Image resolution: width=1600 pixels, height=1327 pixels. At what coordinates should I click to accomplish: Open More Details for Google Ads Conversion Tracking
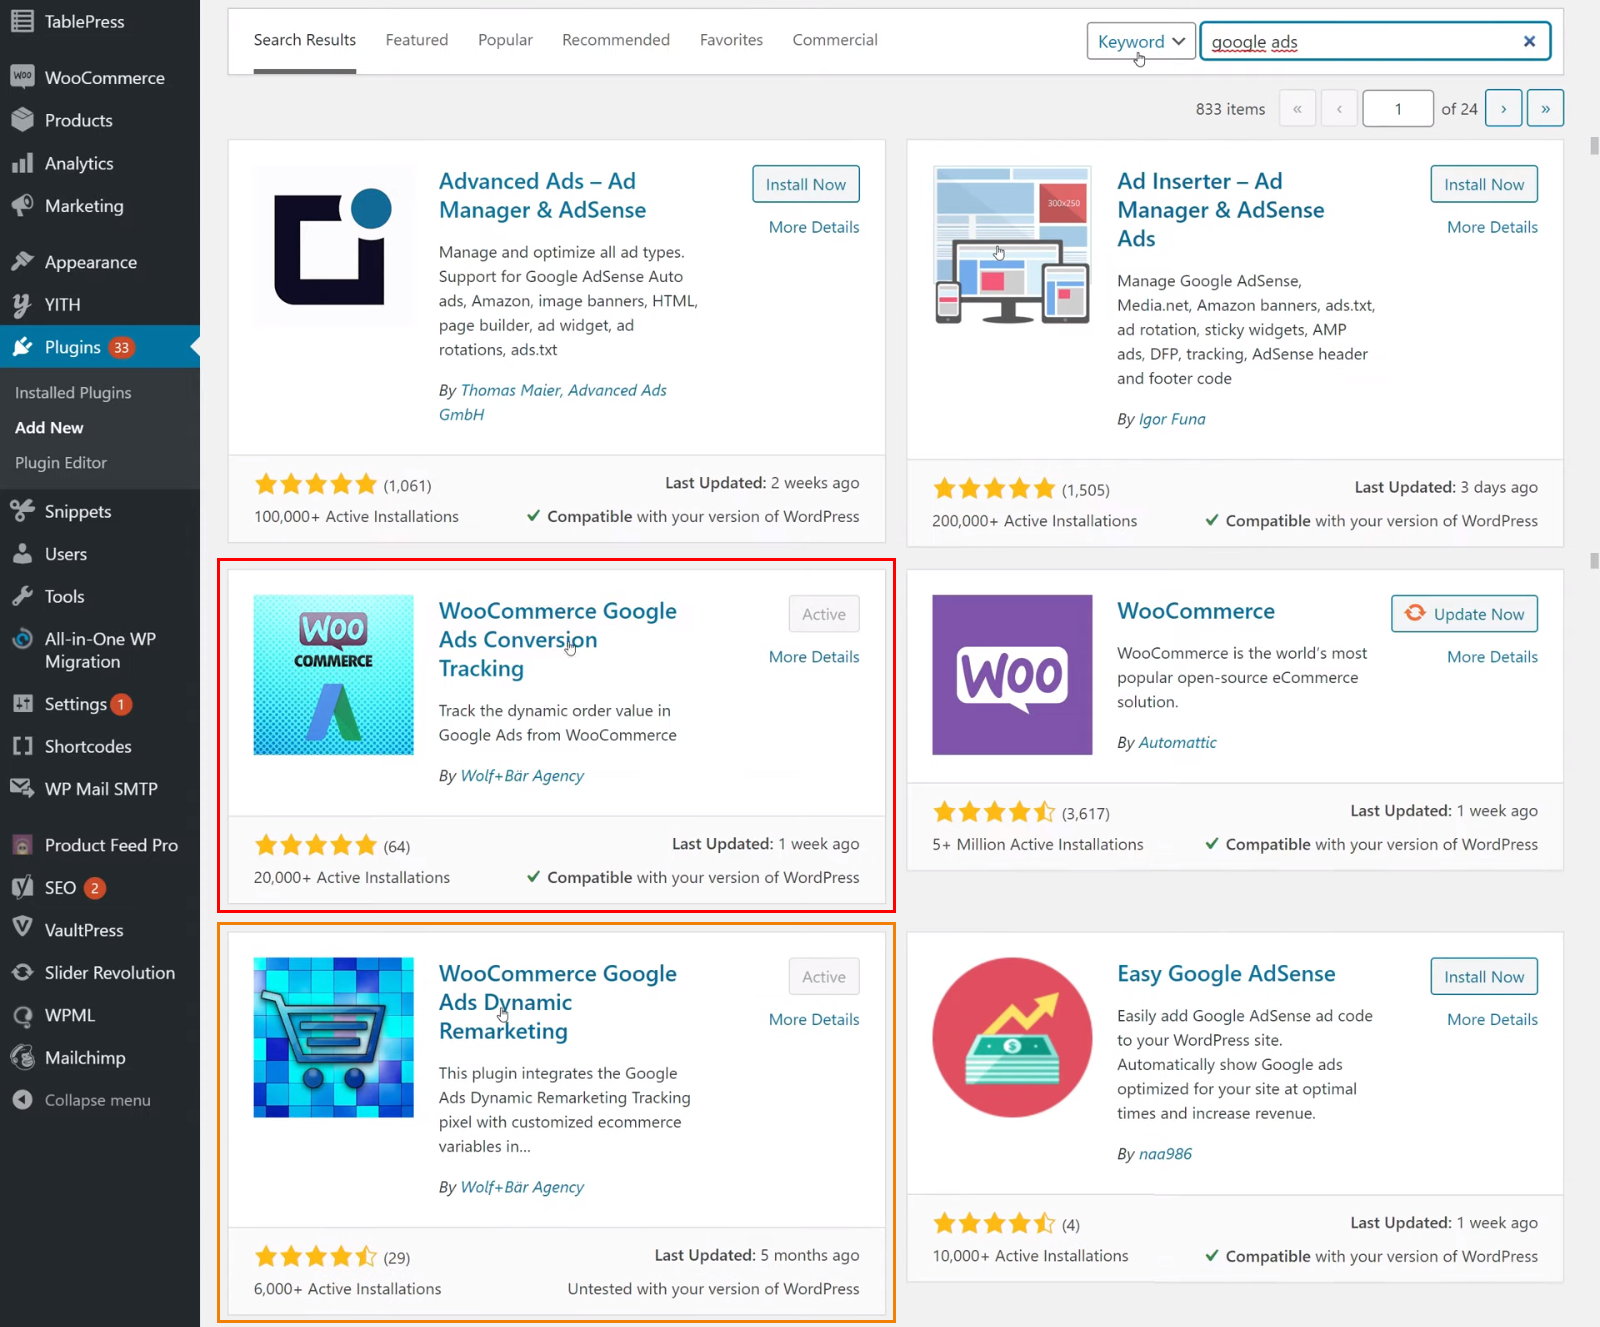tap(814, 657)
